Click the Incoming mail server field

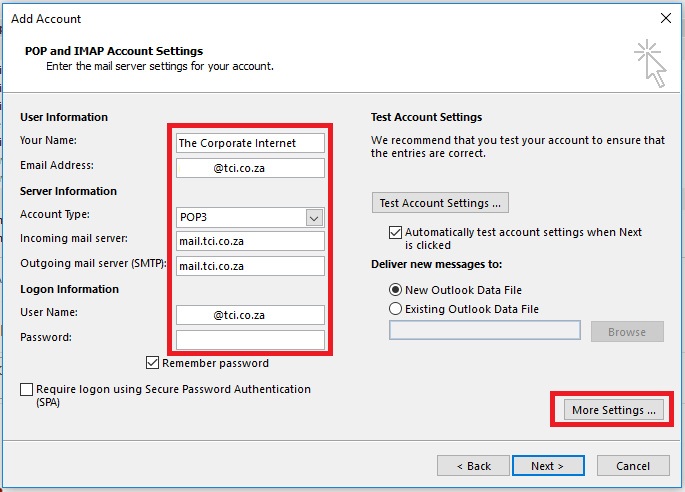pyautogui.click(x=250, y=241)
